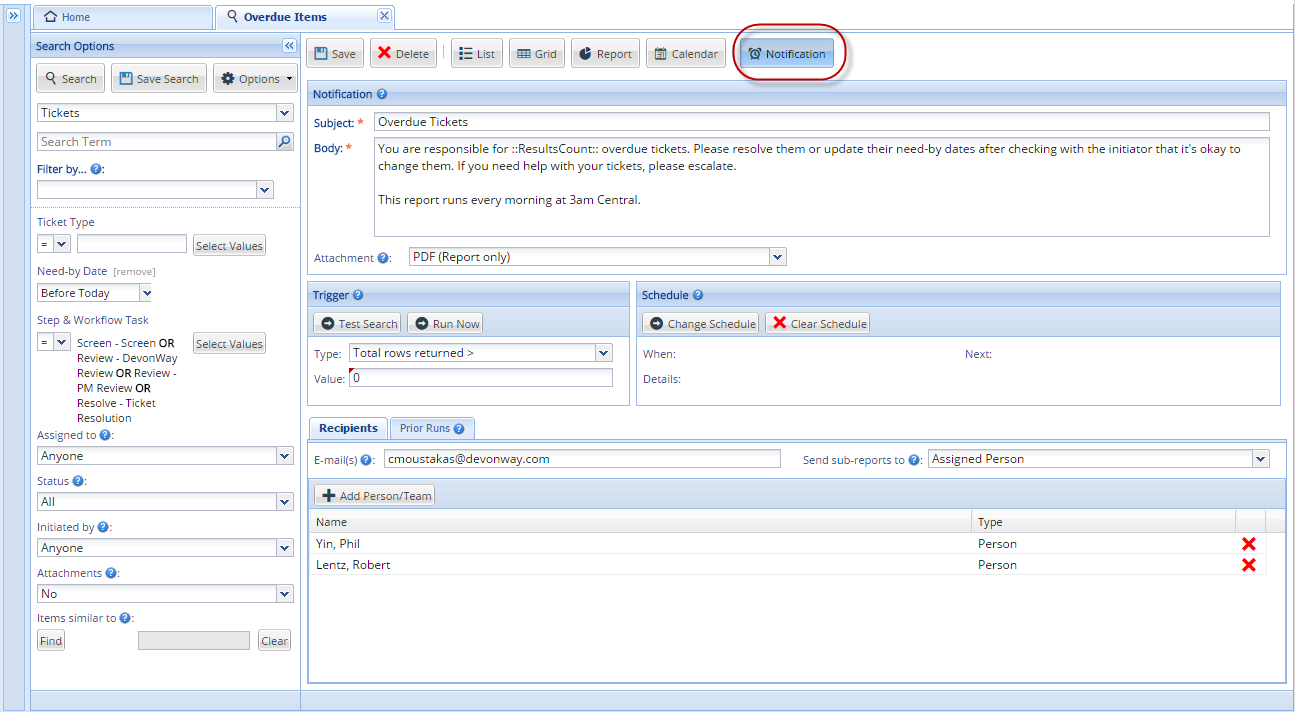Click the Search Term input field

point(156,142)
